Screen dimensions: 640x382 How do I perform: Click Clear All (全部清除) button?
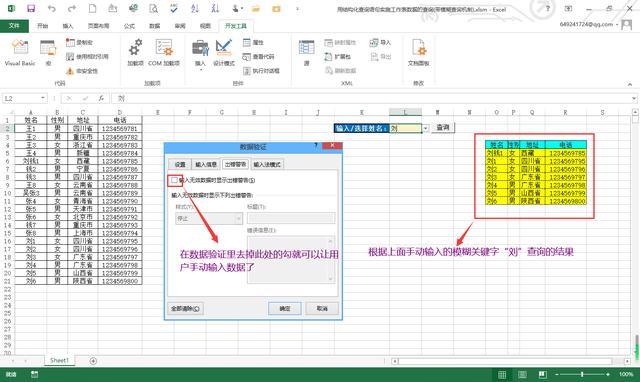pyautogui.click(x=185, y=309)
